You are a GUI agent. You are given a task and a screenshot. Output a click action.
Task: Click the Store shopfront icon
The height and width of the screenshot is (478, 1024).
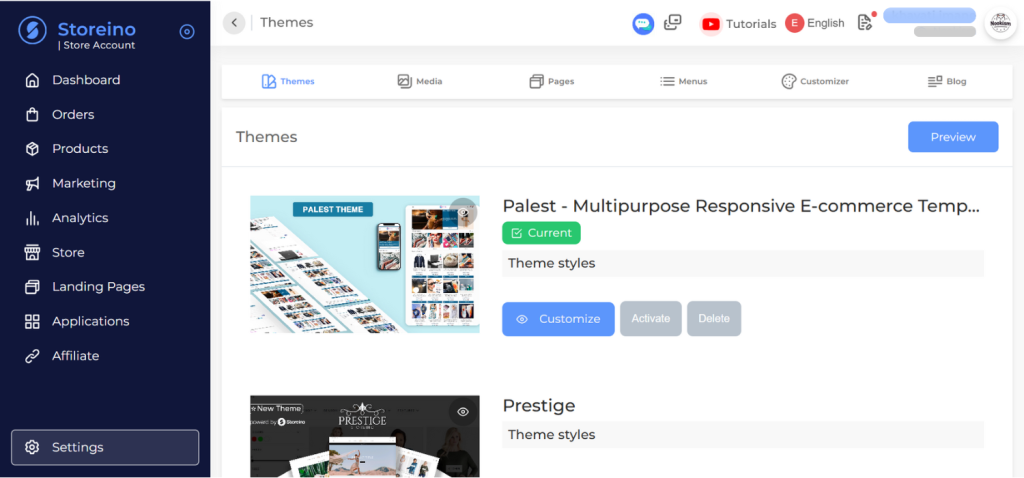tap(32, 253)
